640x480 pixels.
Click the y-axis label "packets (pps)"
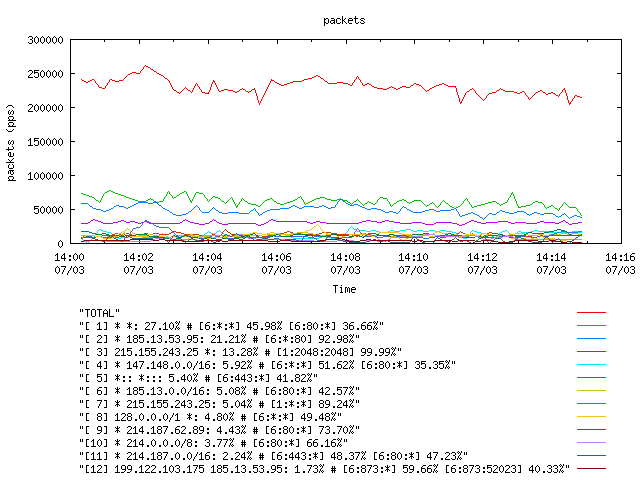11,142
